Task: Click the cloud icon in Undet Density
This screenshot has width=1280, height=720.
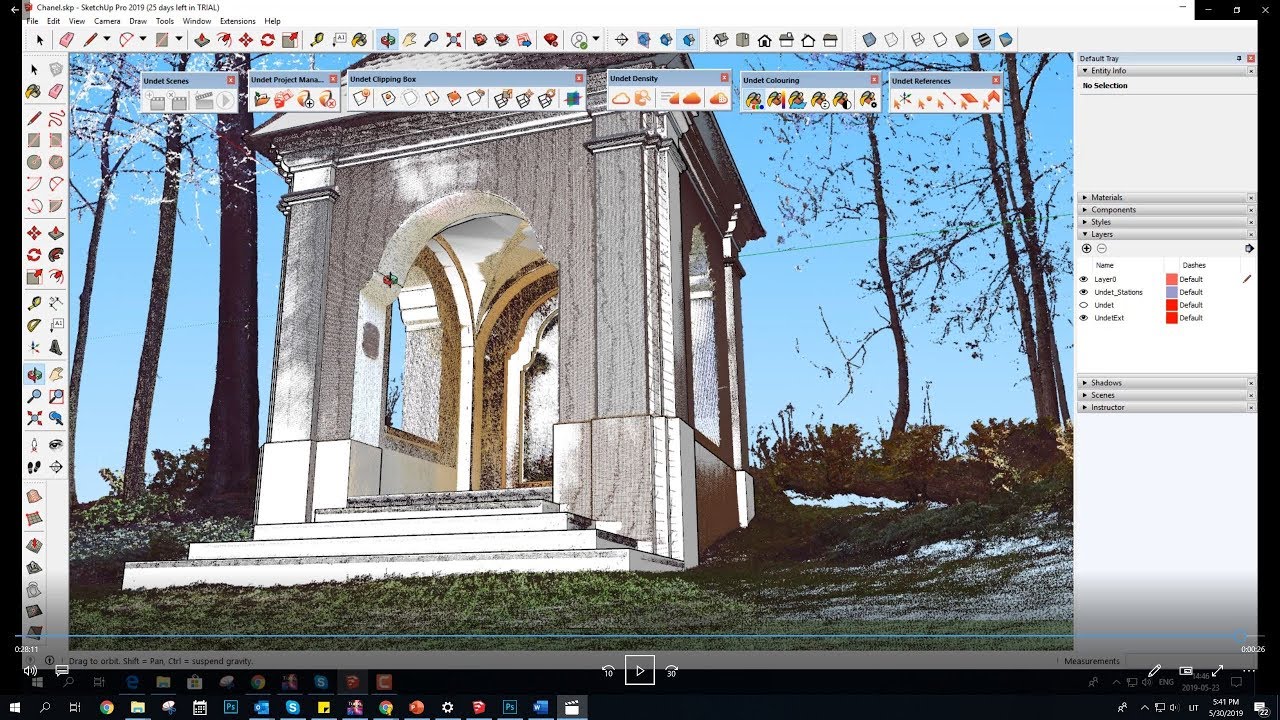Action: (621, 98)
